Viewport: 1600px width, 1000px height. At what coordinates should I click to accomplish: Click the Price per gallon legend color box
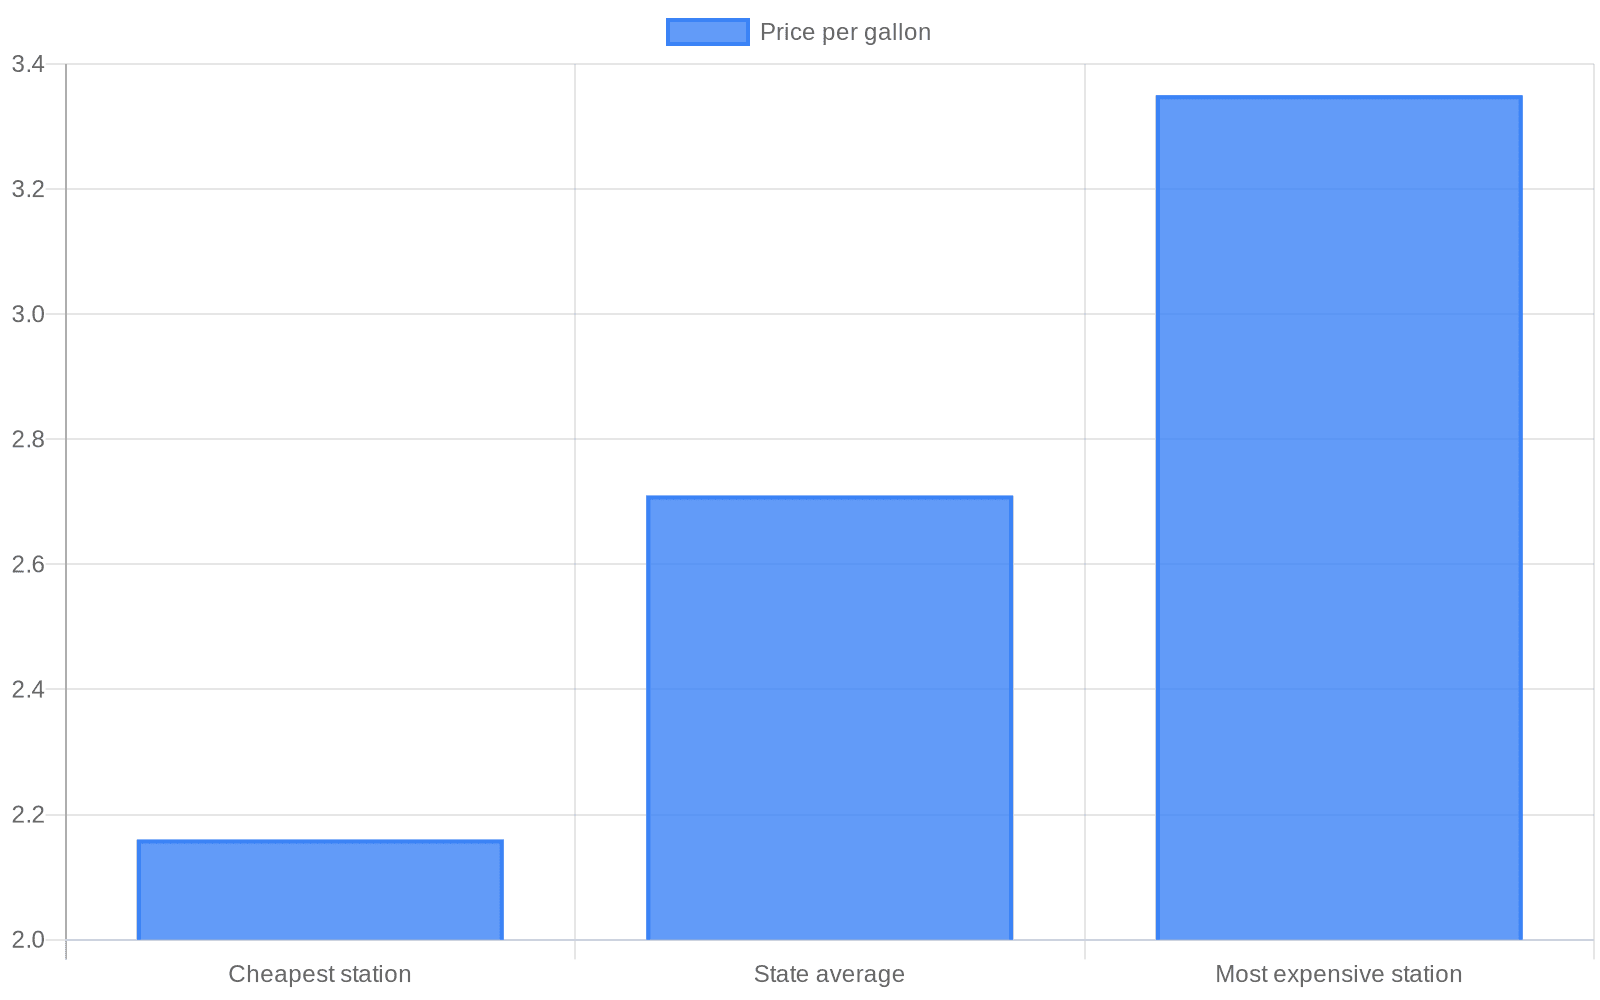coord(707,32)
